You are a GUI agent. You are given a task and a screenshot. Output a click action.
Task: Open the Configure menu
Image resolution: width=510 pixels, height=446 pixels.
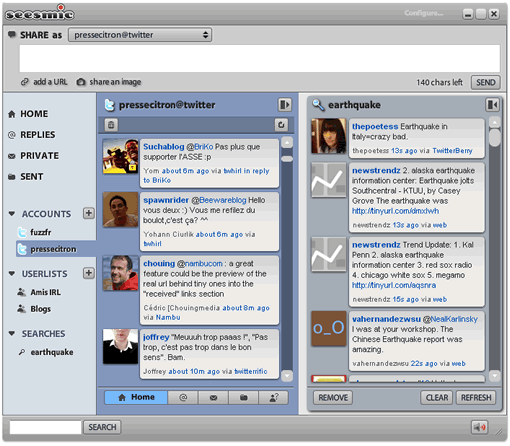tap(424, 13)
